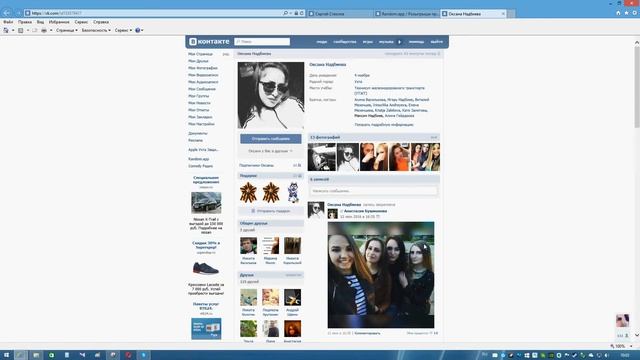Click the browser forward arrow button

18,13
